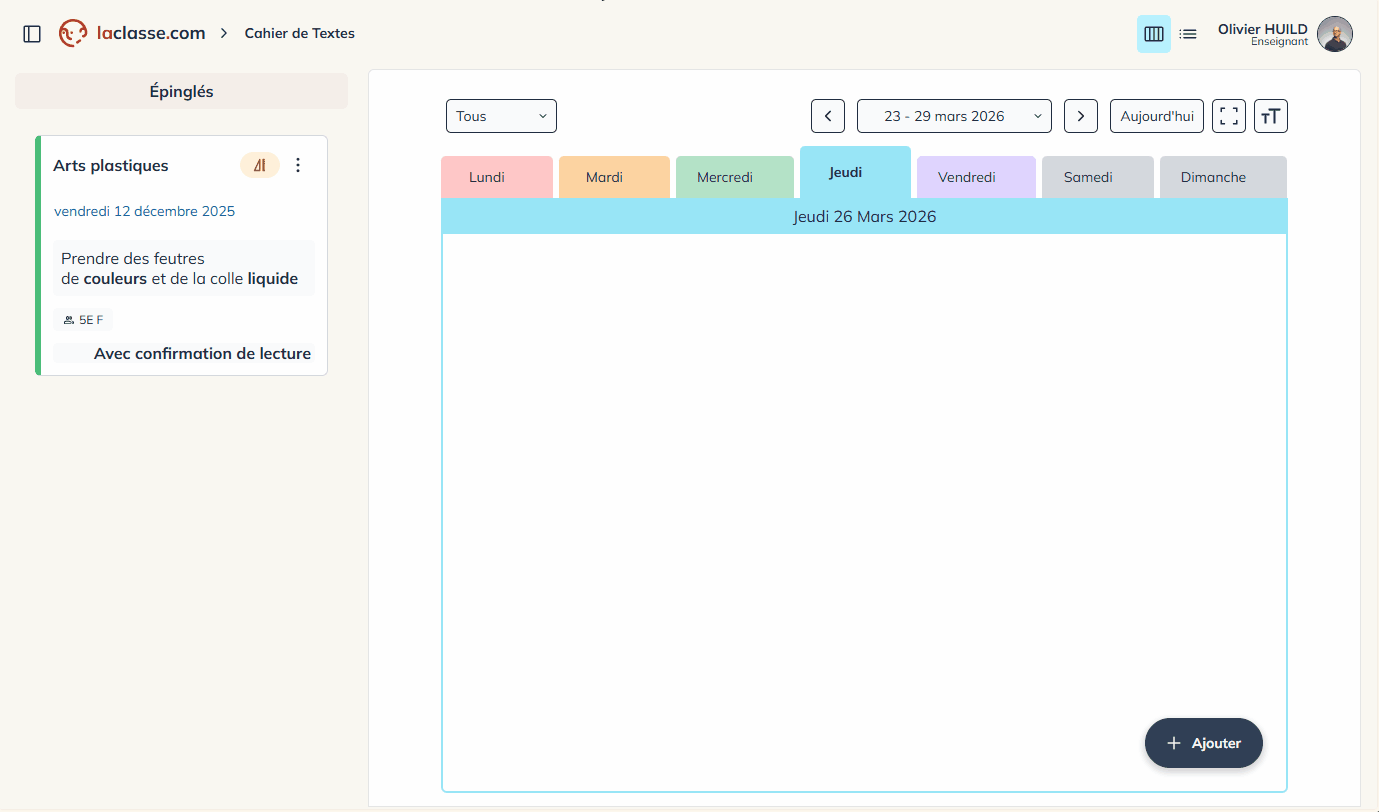1379x812 pixels.
Task: Click the orange subject badge on Arts plastiques
Action: click(x=259, y=166)
